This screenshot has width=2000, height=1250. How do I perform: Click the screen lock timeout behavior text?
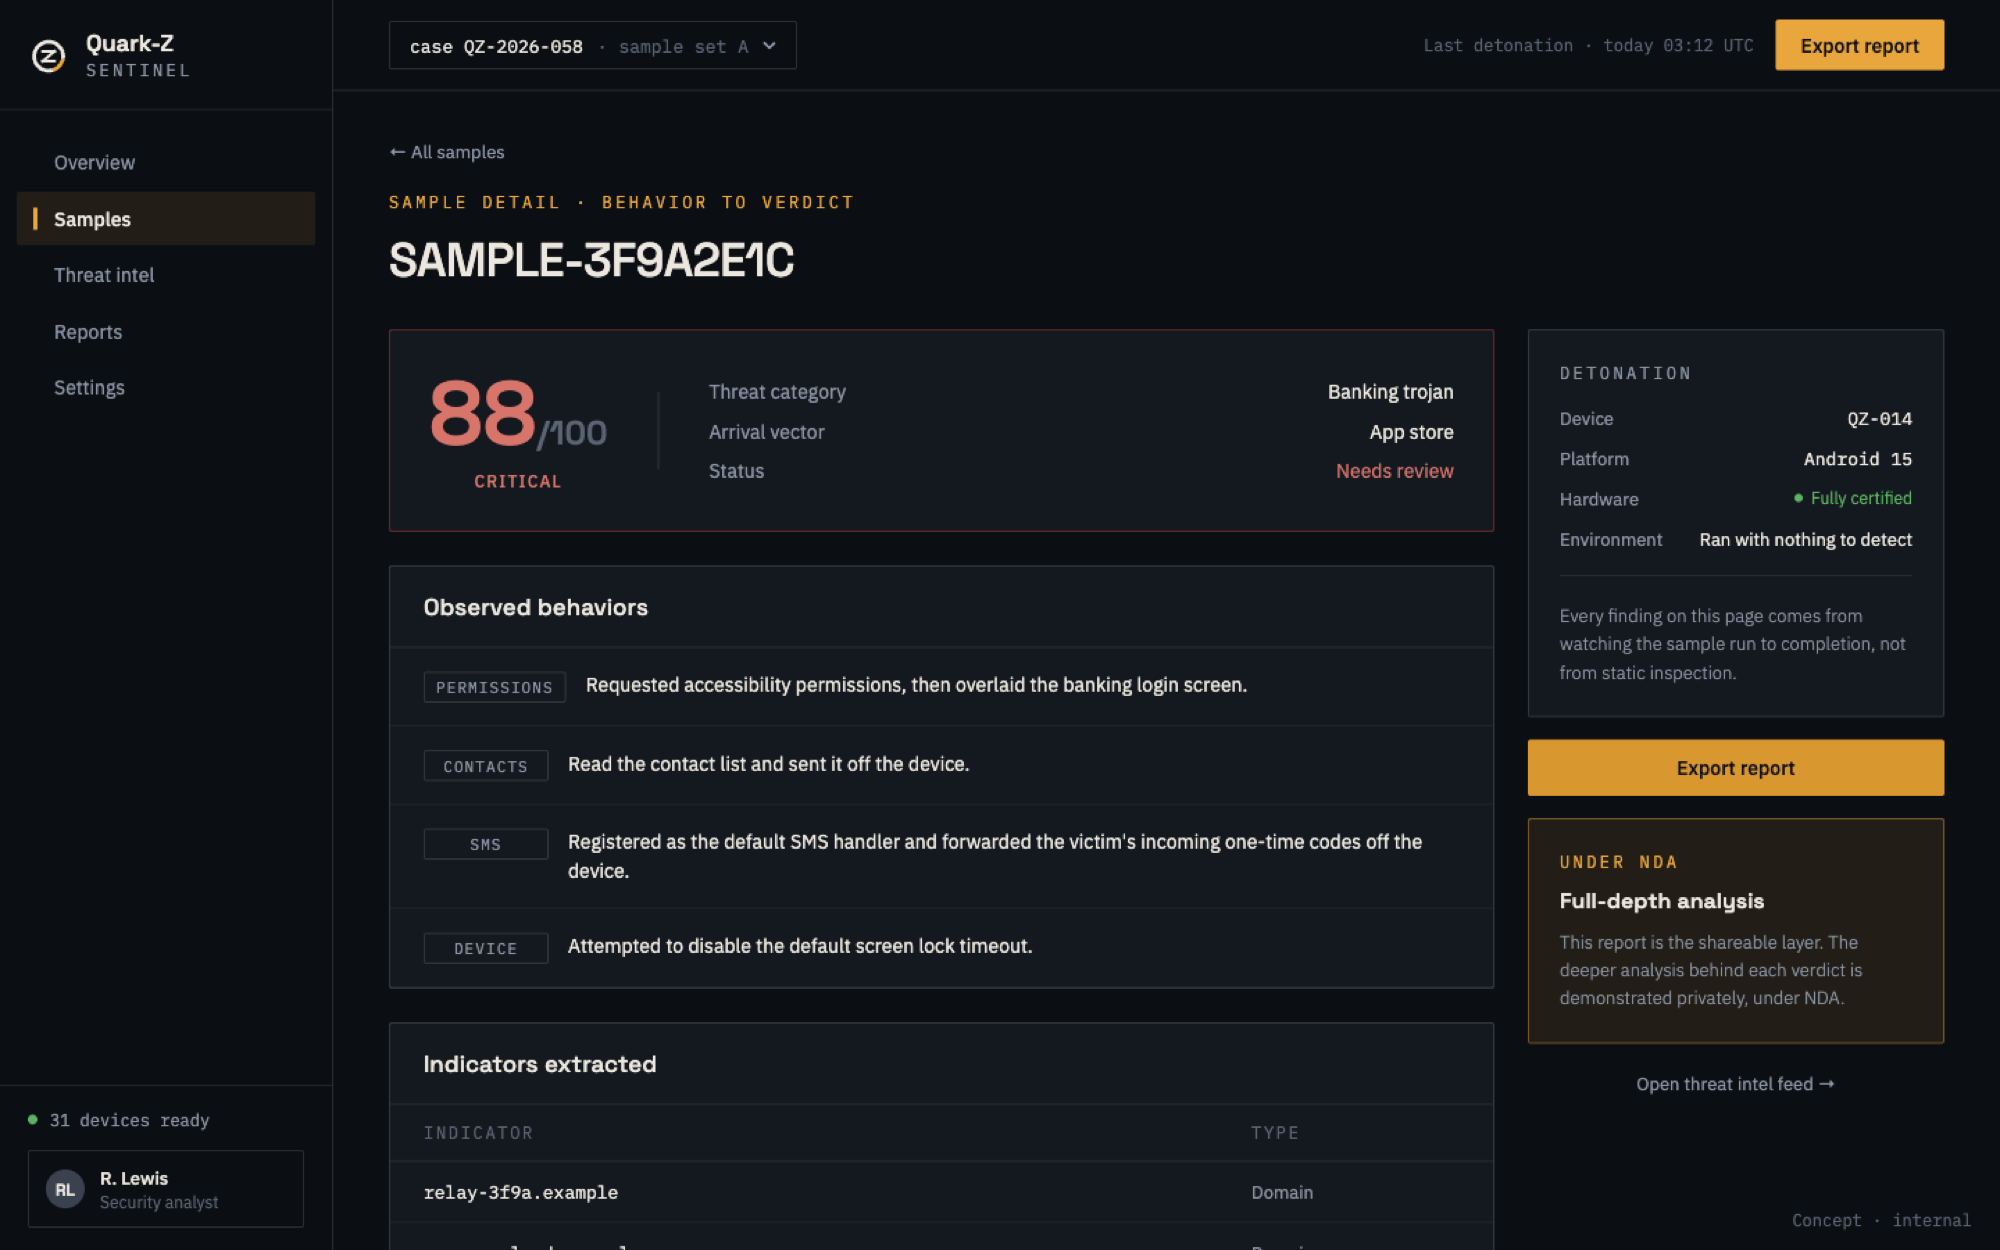(799, 946)
